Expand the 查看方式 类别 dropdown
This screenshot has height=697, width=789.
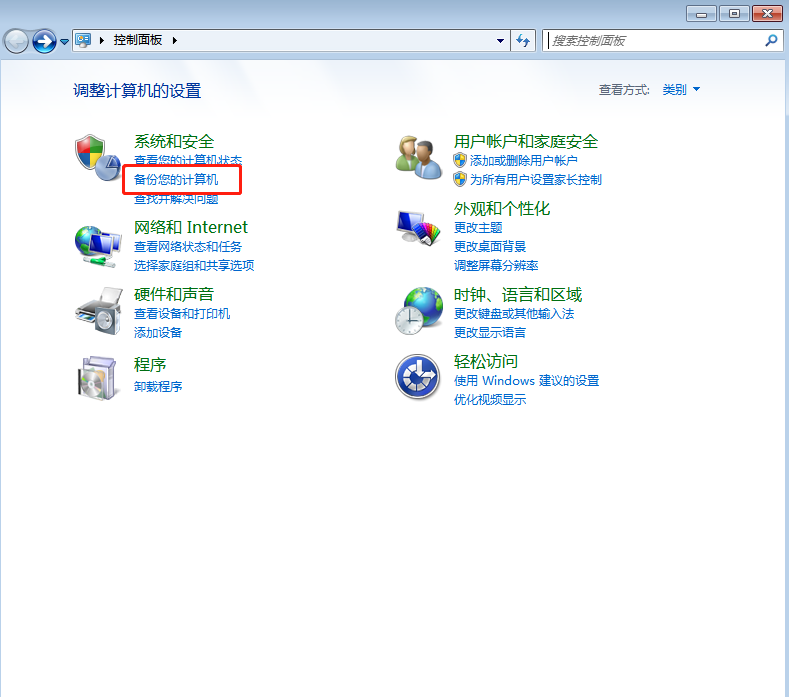pos(681,90)
